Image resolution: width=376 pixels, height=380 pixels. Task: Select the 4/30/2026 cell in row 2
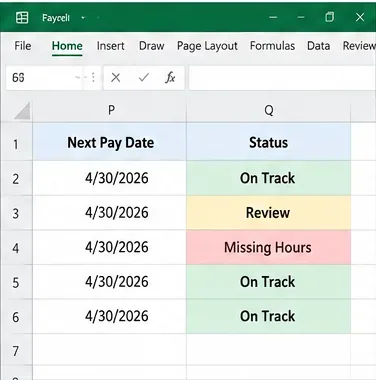pos(110,178)
